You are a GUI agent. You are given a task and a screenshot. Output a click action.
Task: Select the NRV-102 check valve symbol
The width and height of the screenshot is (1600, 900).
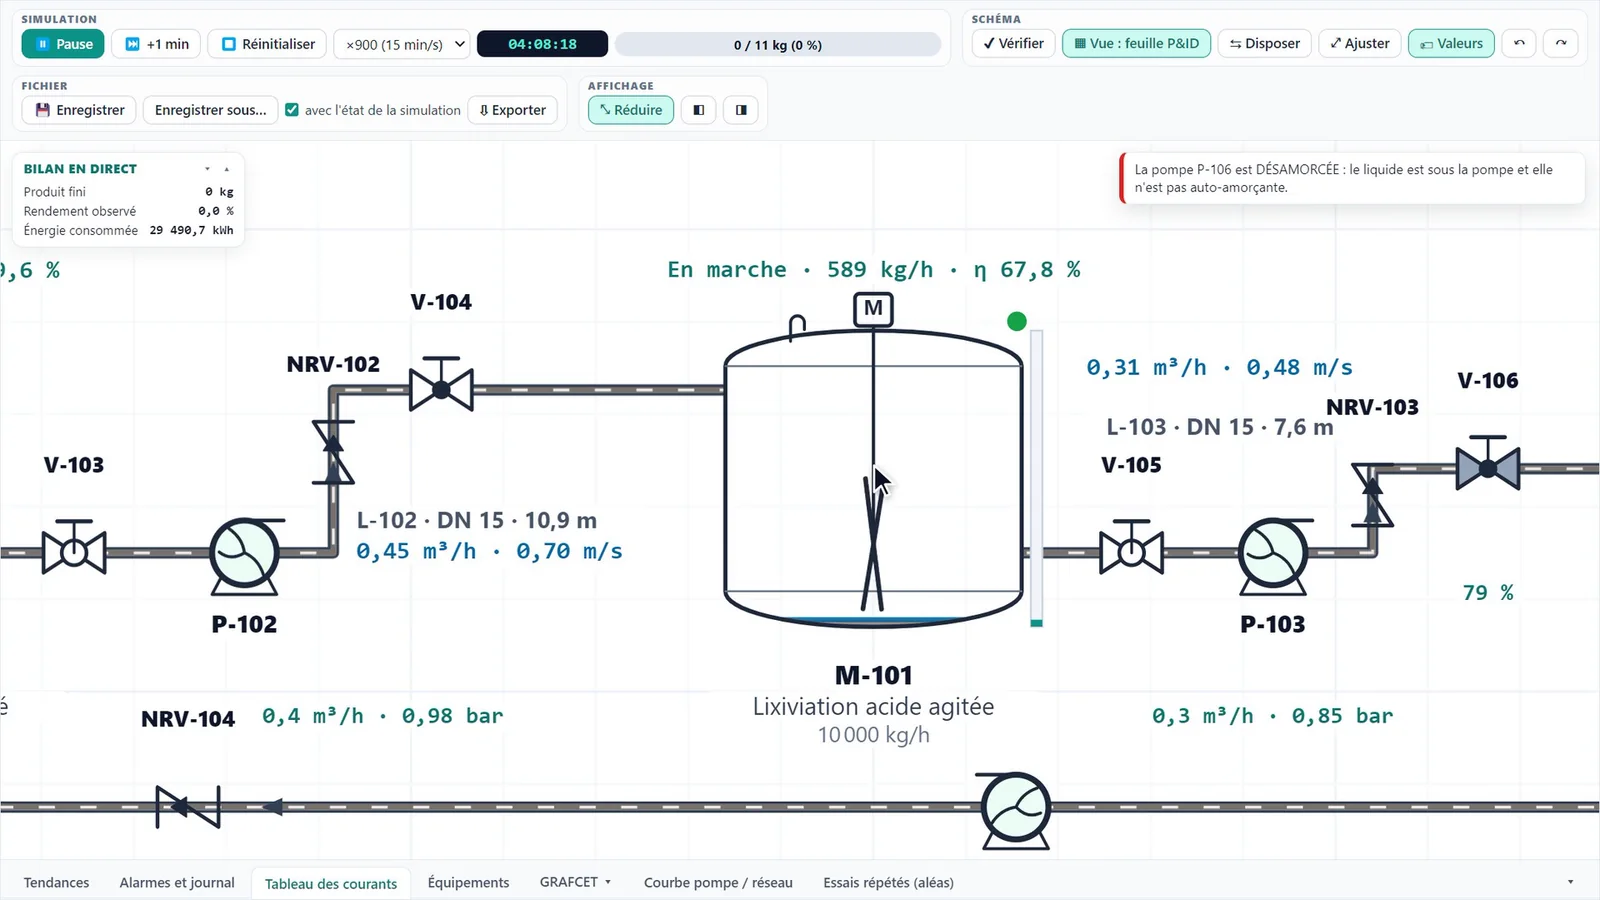pos(333,452)
